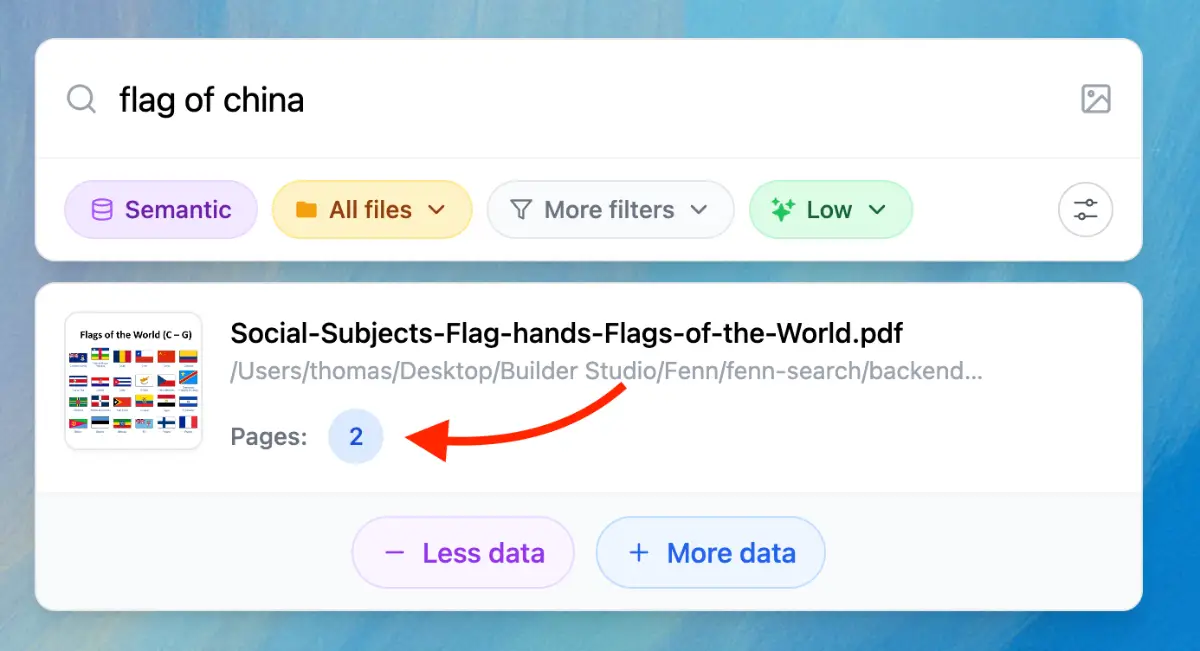This screenshot has width=1200, height=651.
Task: Toggle Semantic search mode
Action: [161, 210]
